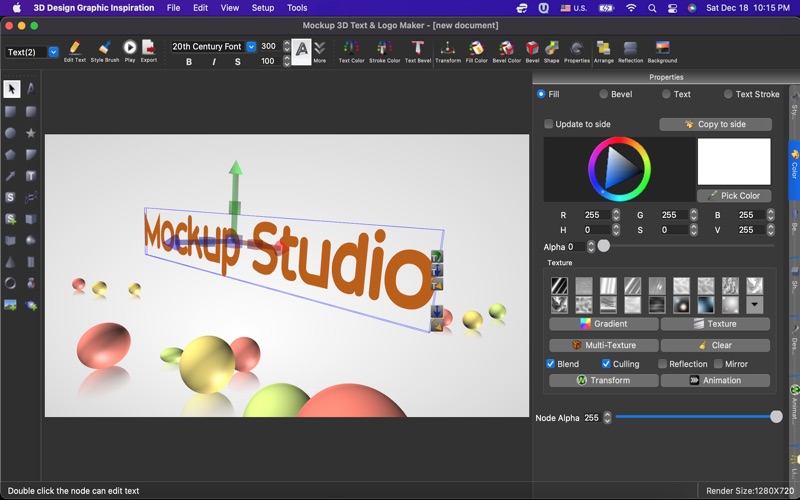Screen dimensions: 800x500
Task: Expand the More toolbar options
Action: [320, 52]
